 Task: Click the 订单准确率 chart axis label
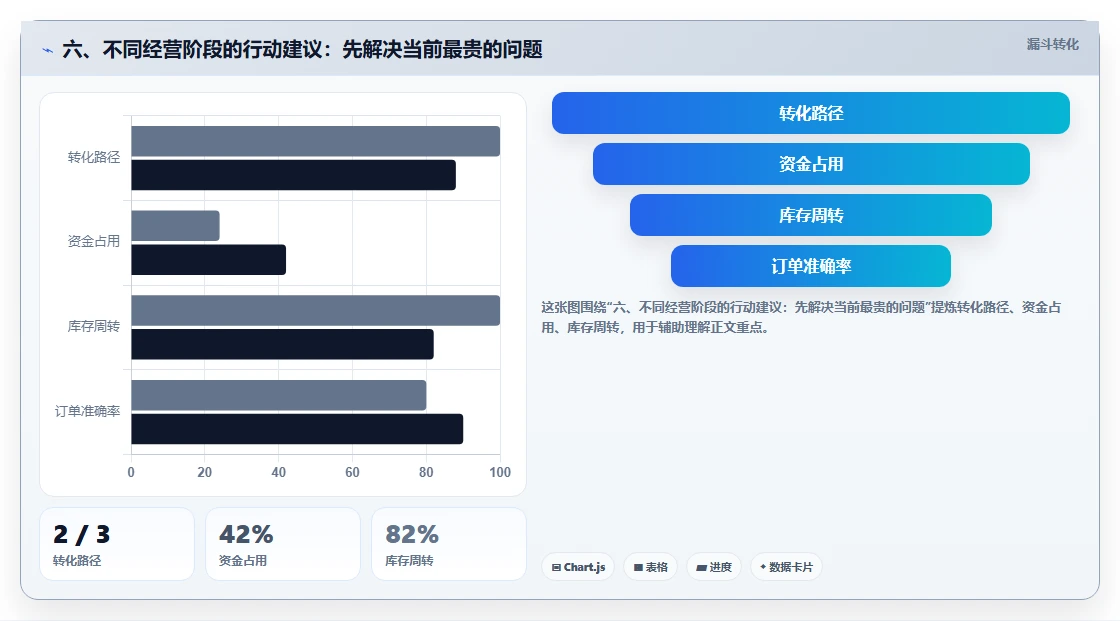point(87,412)
